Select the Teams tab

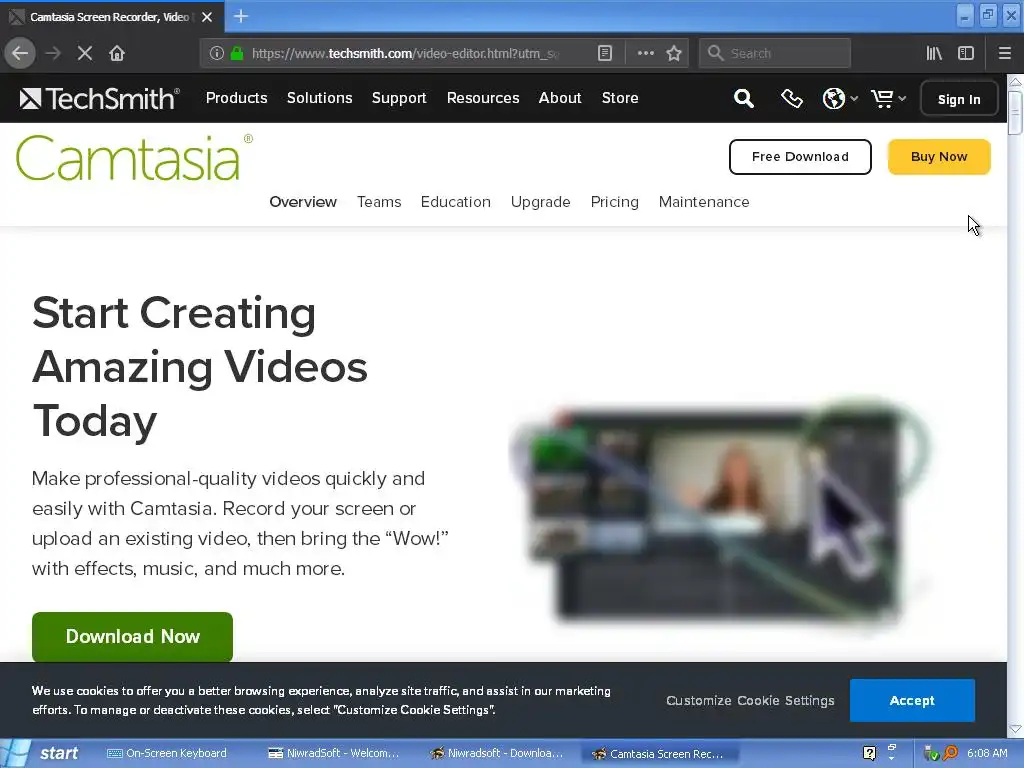tap(379, 202)
